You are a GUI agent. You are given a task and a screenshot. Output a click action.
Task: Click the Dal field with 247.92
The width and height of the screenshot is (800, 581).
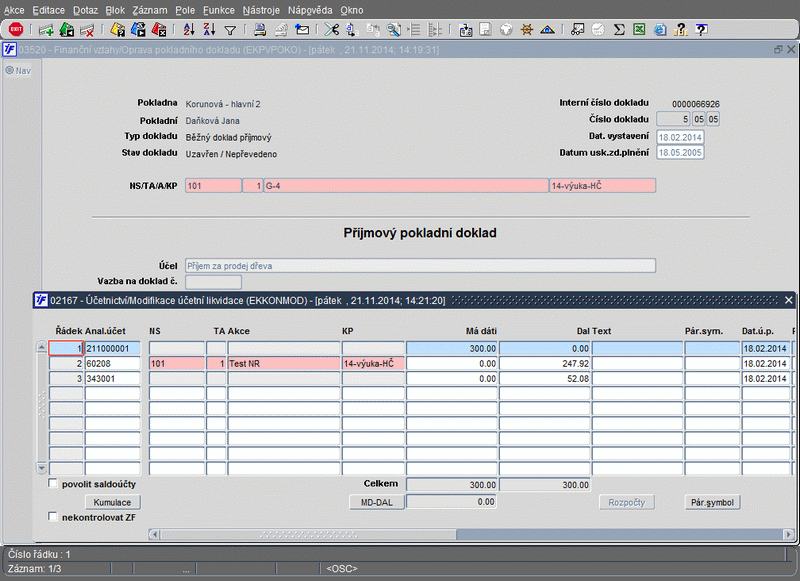point(545,364)
